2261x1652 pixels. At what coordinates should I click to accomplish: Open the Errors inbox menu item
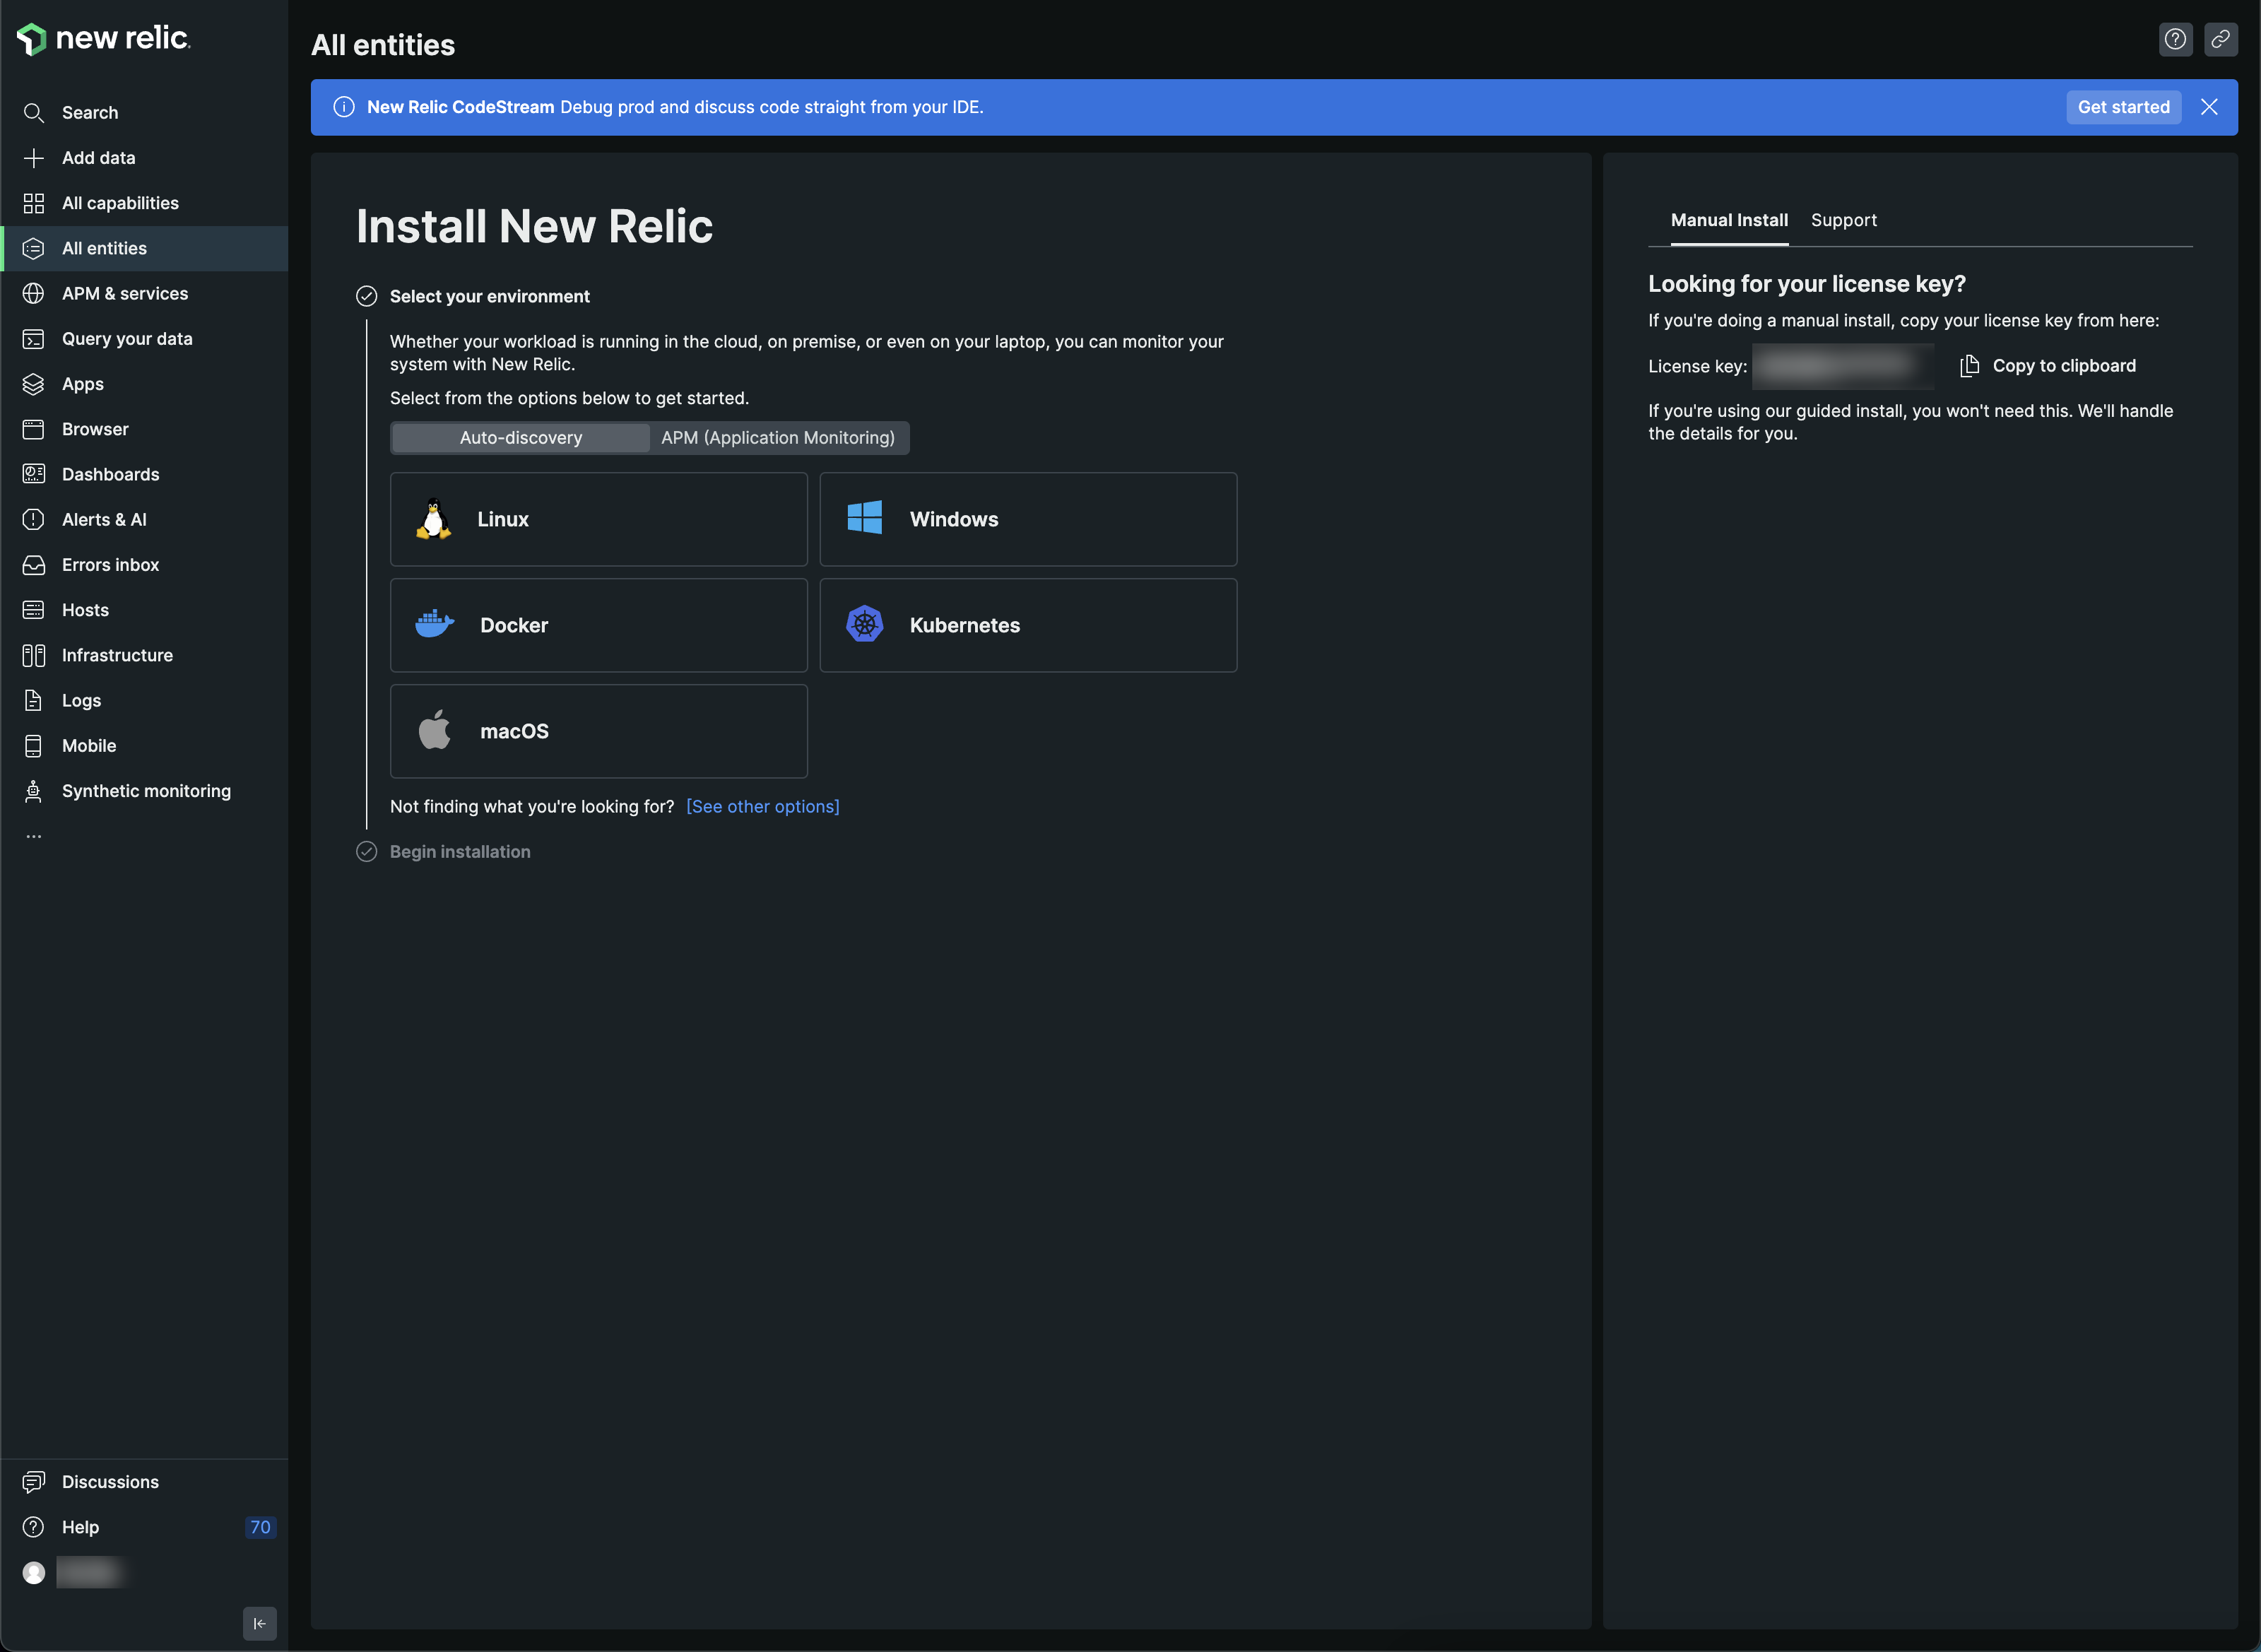[x=144, y=565]
